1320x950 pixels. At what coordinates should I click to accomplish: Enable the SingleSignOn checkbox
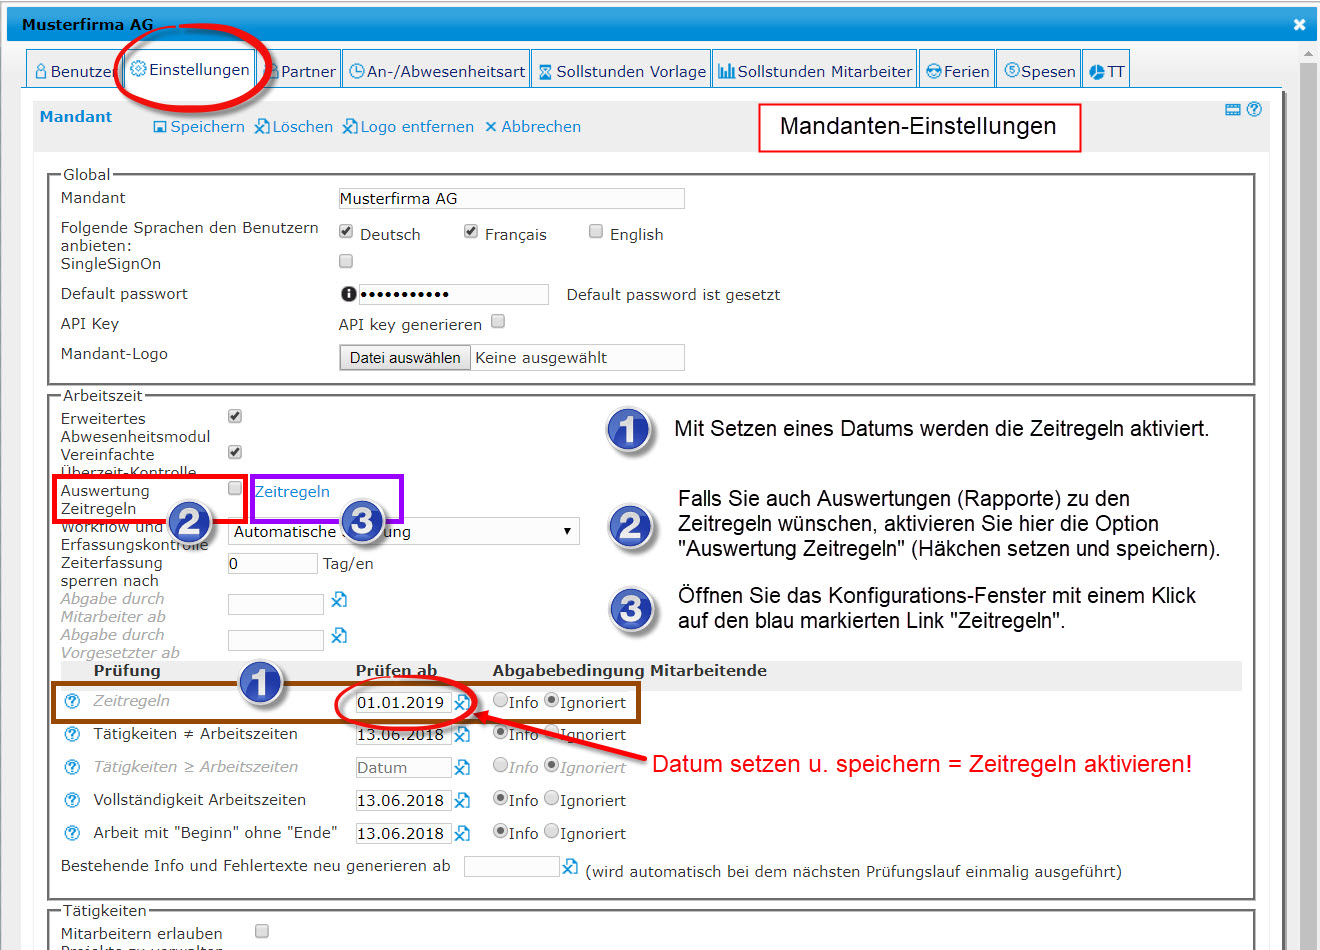click(x=346, y=261)
